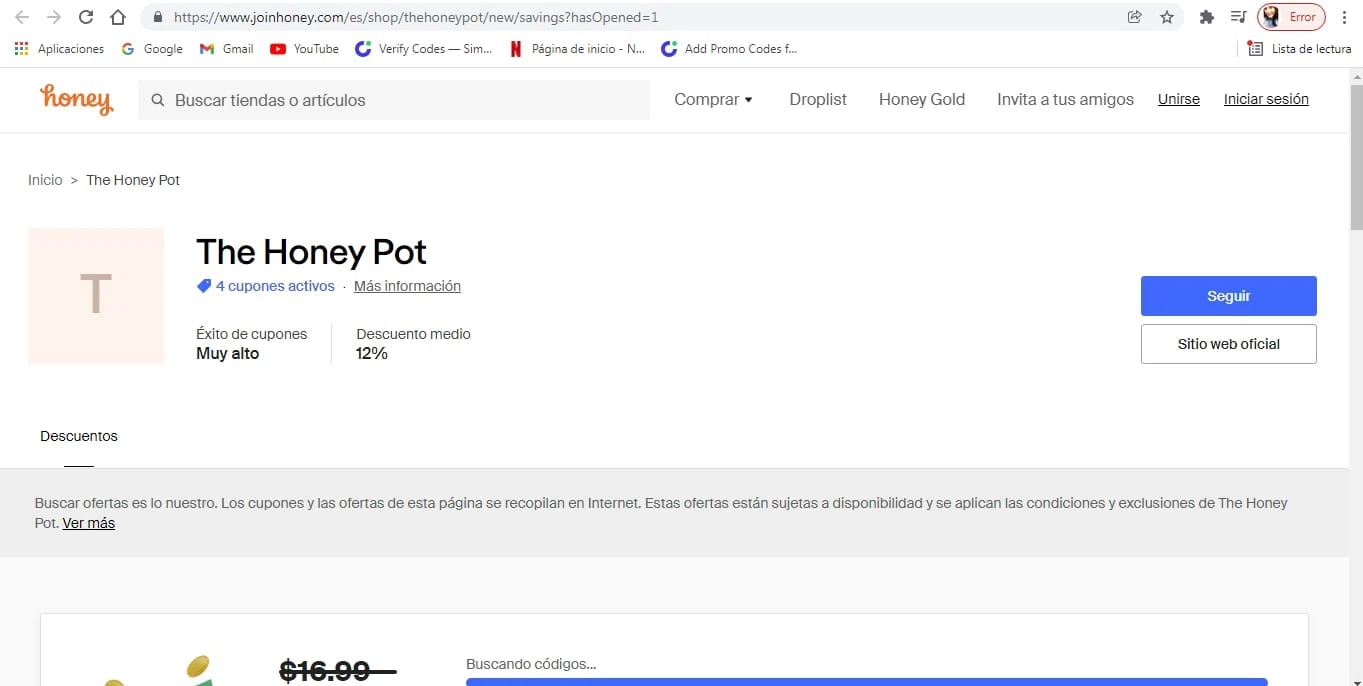Click The Honey Pot breadcrumb text
Image resolution: width=1363 pixels, height=686 pixels.
click(133, 180)
